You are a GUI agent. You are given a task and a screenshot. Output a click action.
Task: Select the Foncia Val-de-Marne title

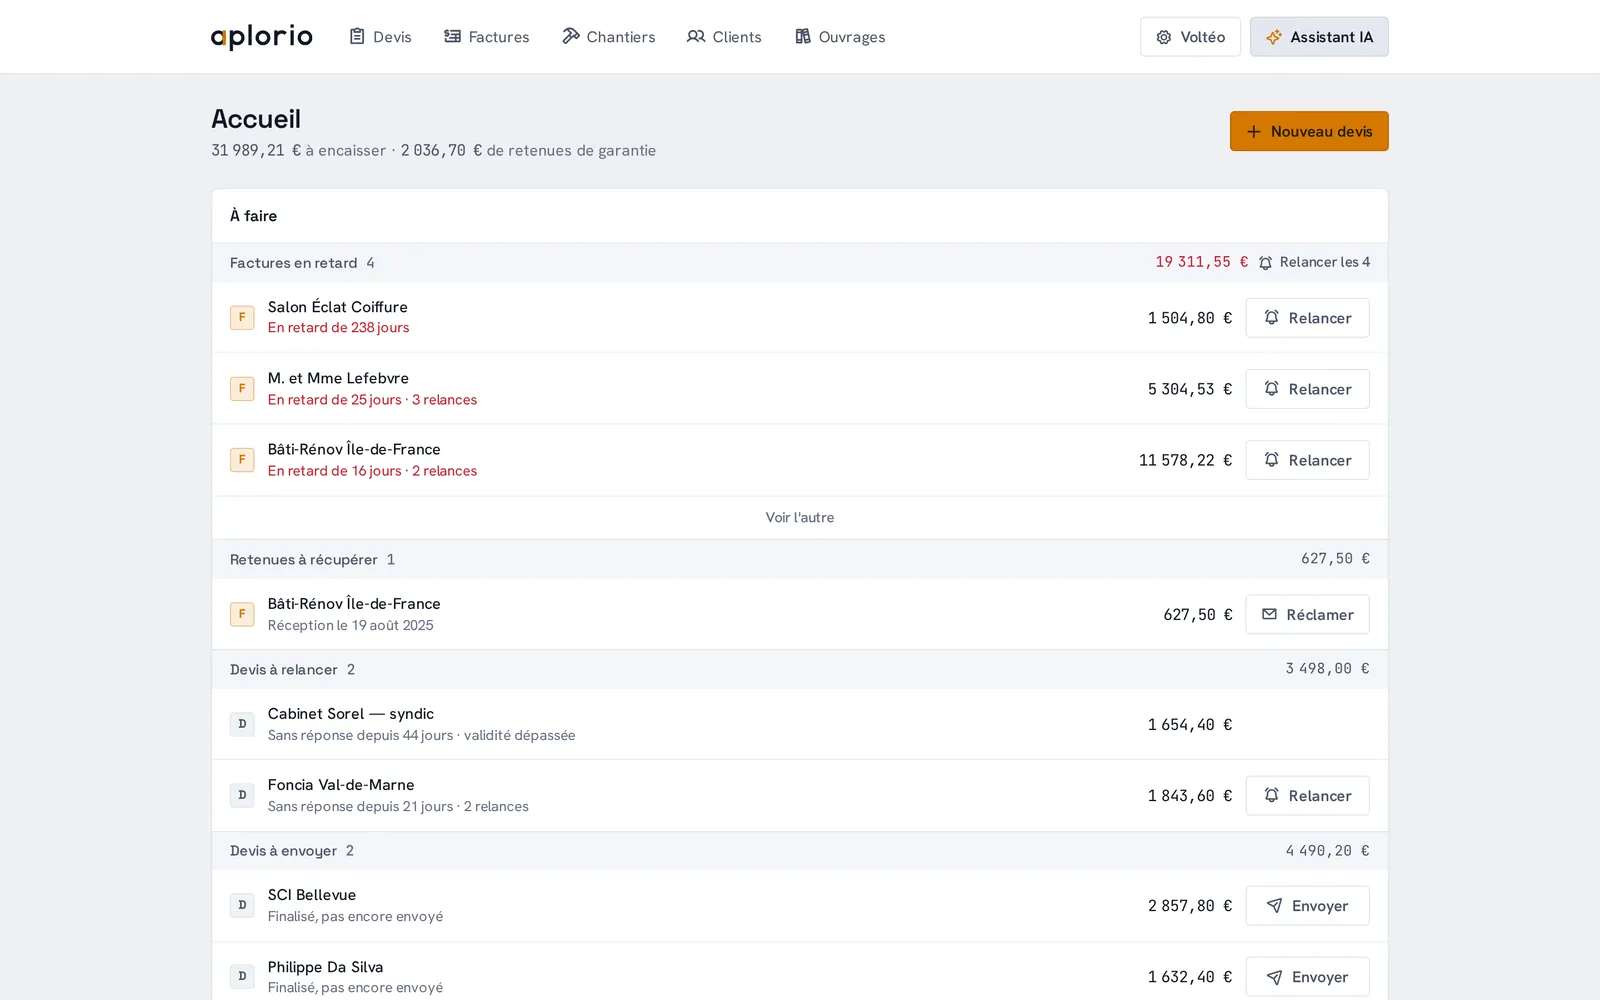341,785
